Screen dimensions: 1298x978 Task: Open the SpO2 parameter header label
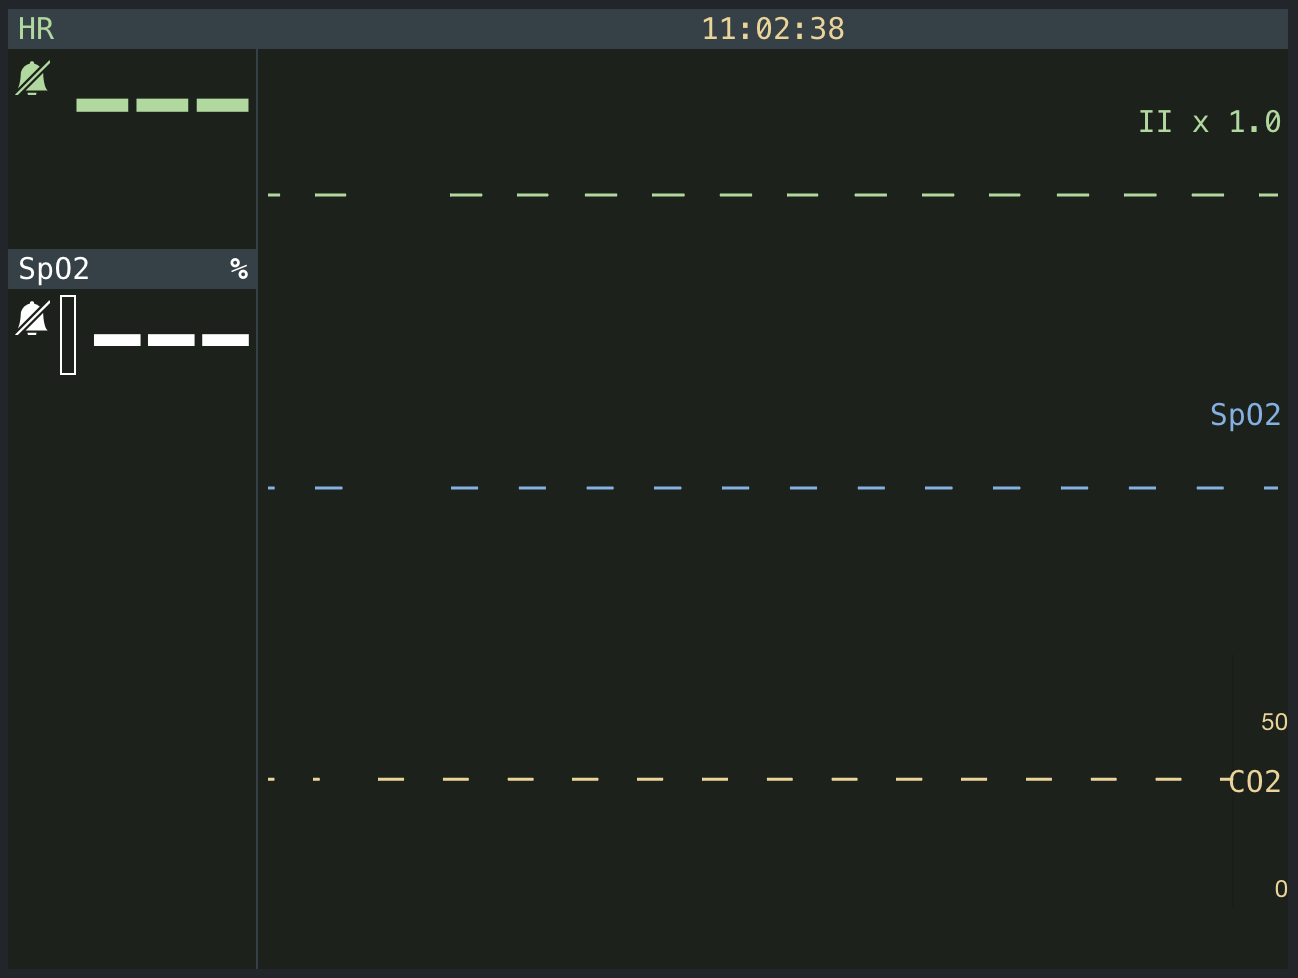54,269
